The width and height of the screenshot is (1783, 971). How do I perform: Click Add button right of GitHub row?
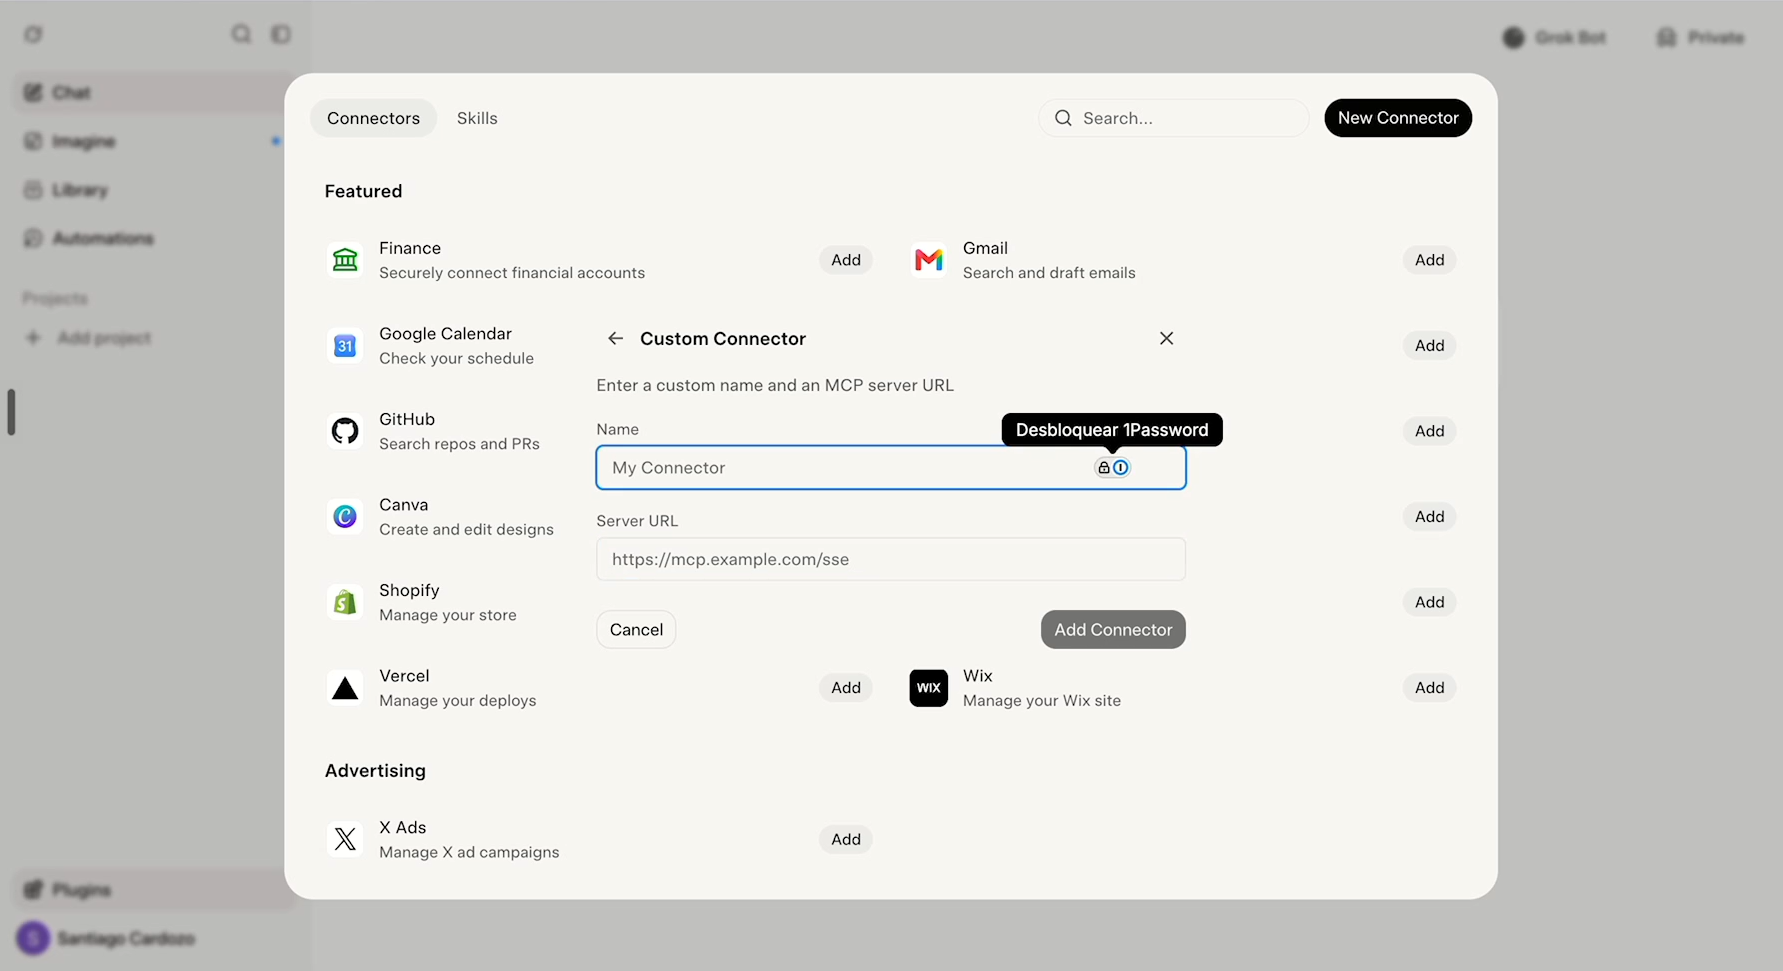click(x=1430, y=431)
